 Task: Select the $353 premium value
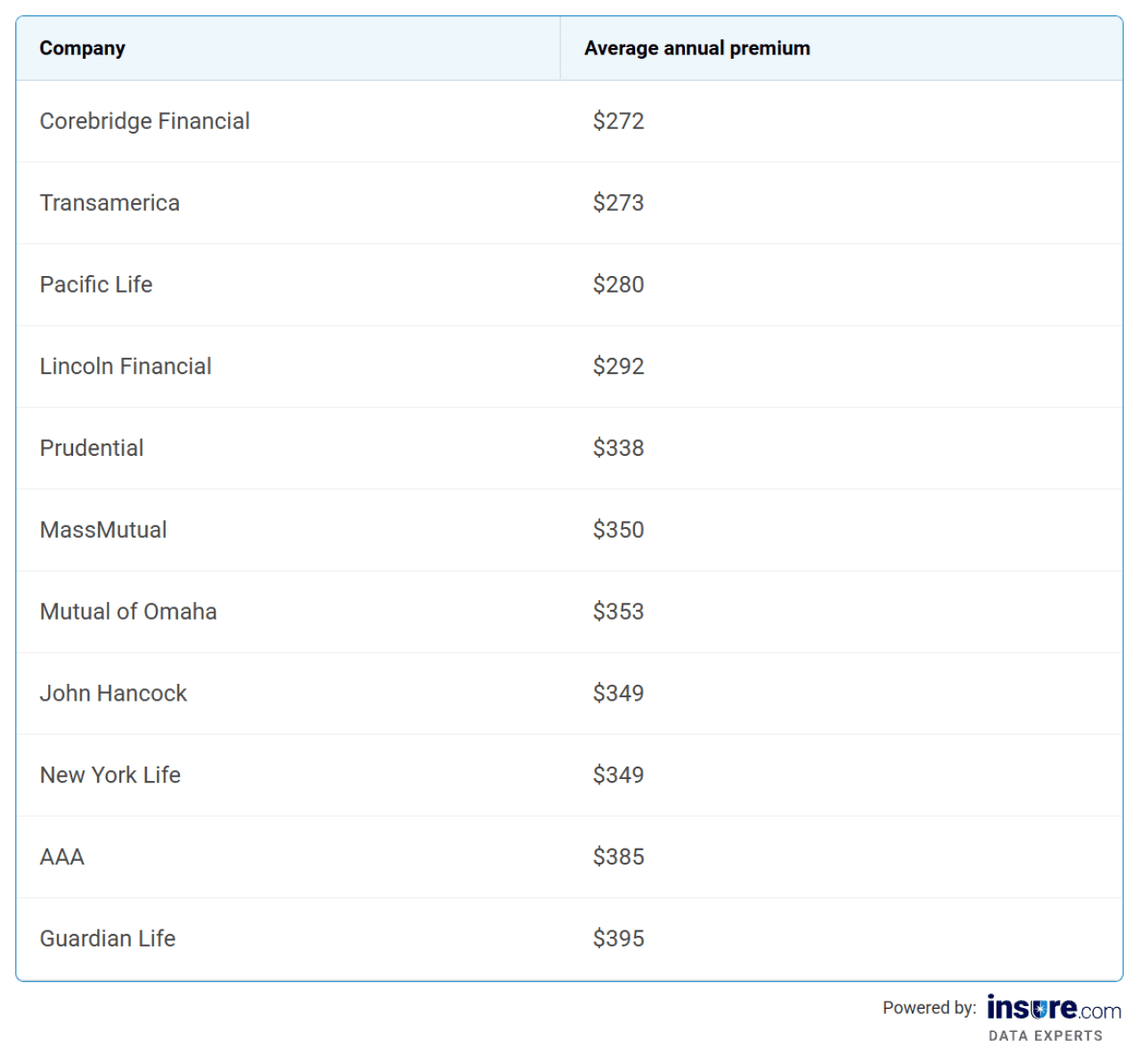618,612
